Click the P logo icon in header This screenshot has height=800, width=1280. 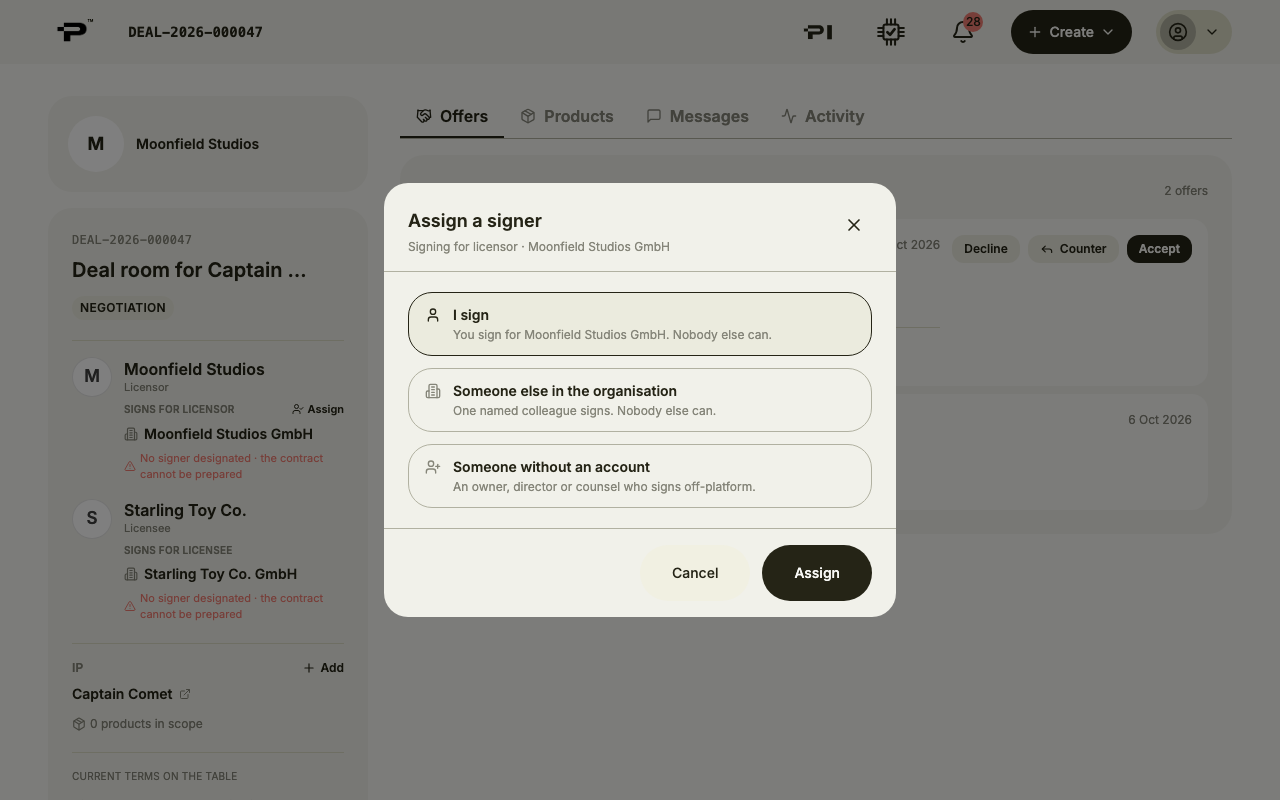[74, 31]
